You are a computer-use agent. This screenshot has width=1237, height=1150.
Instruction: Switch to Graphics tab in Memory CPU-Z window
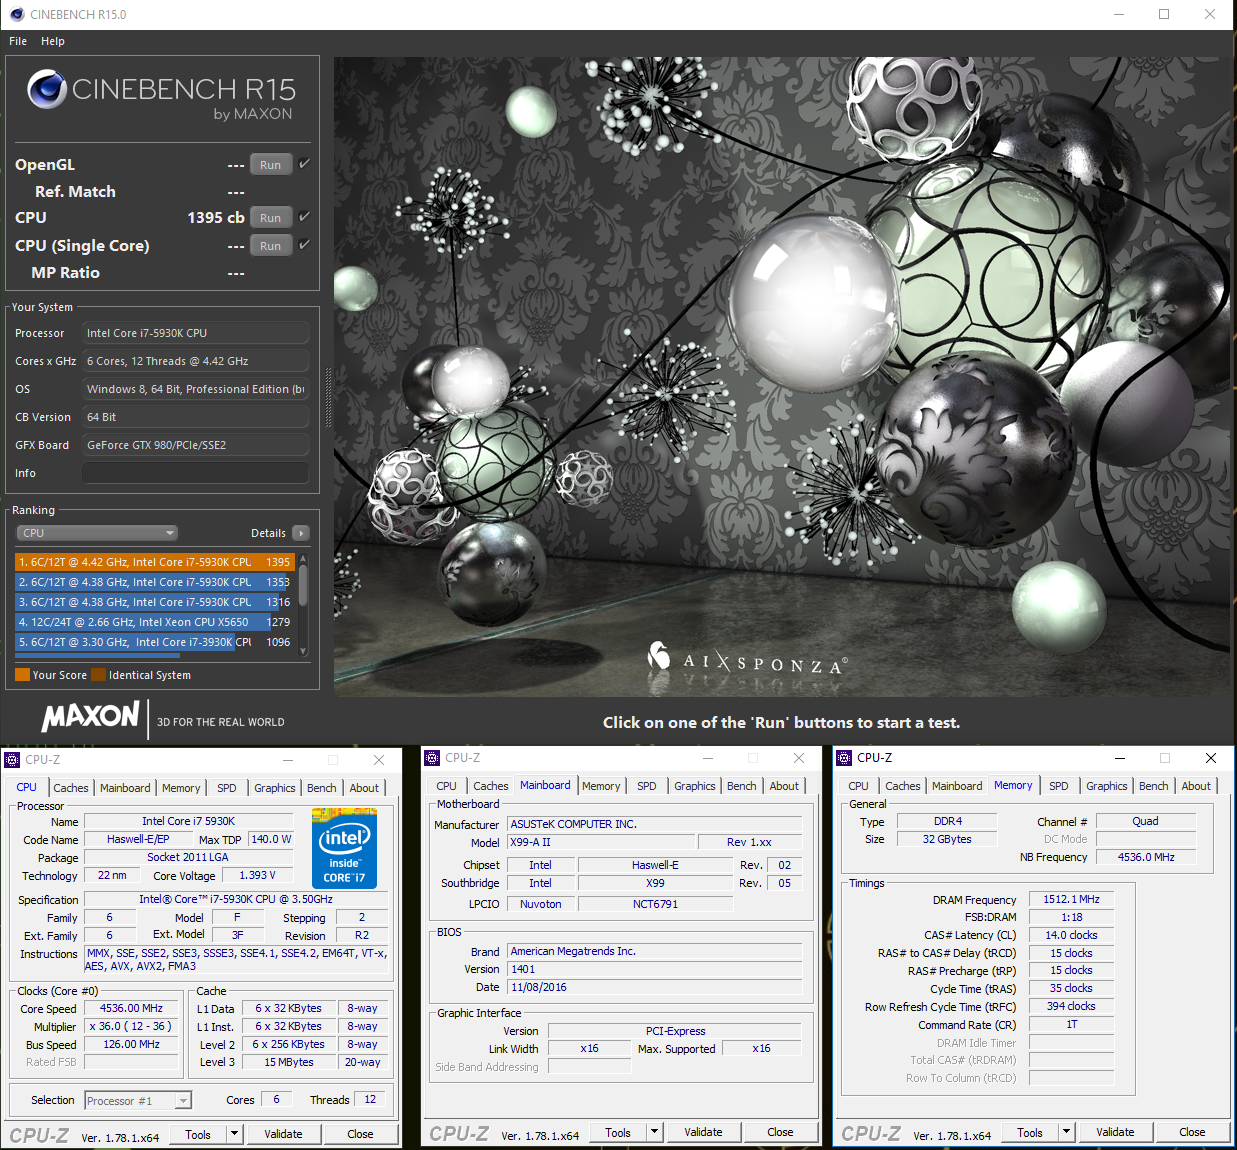1107,786
